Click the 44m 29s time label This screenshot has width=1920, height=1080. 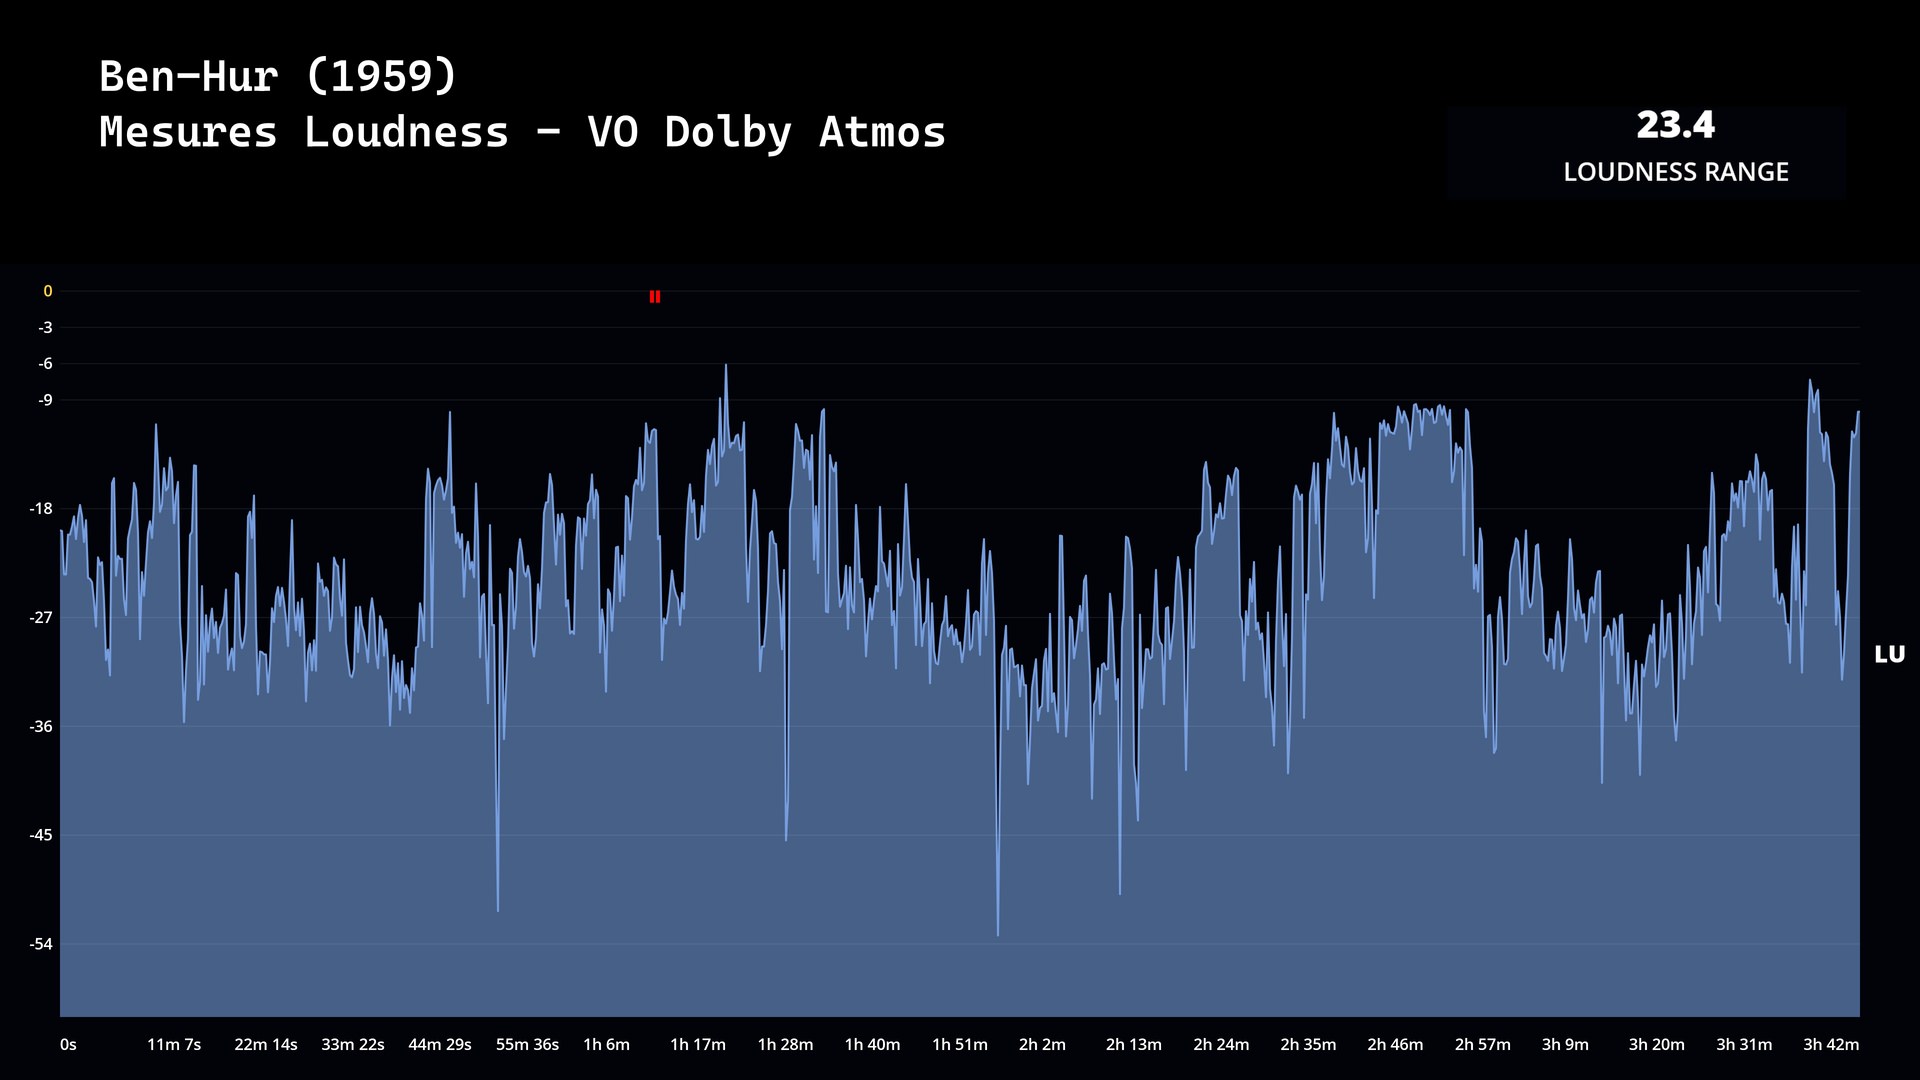click(439, 1045)
